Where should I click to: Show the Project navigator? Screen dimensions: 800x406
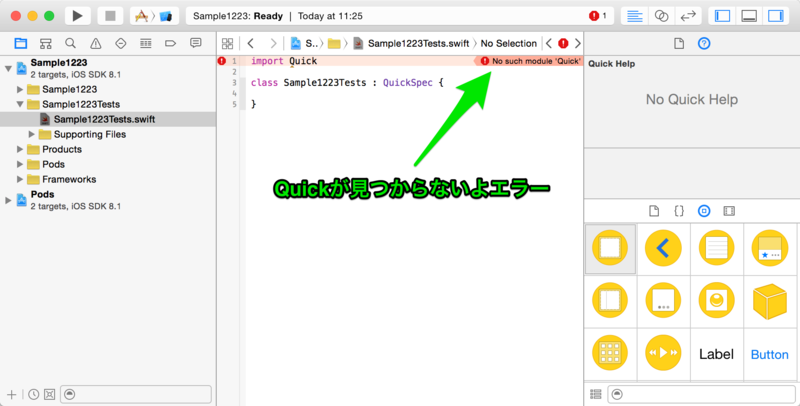coord(20,43)
